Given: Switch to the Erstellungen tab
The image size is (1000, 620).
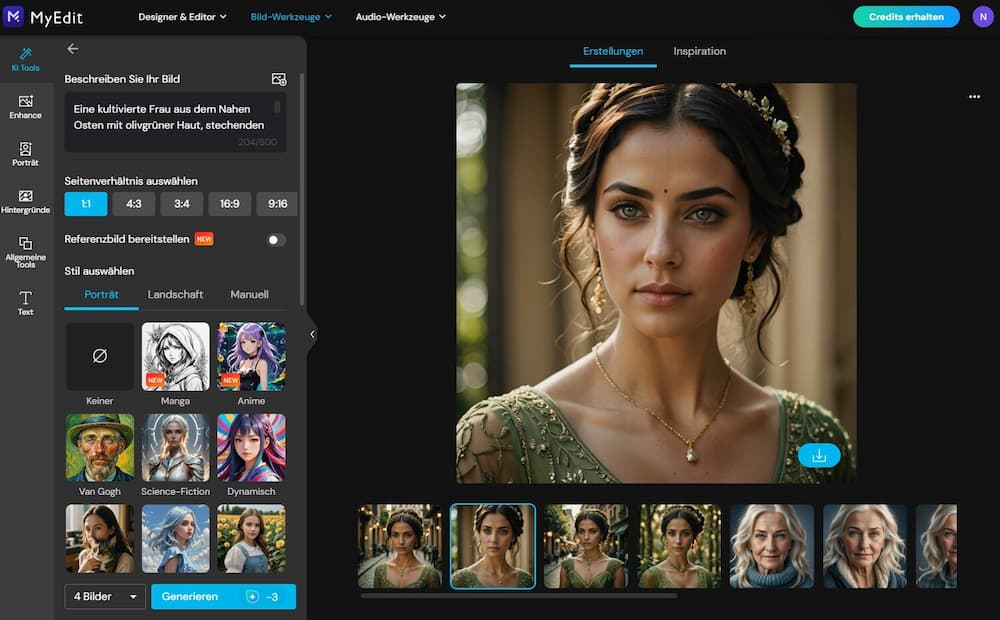Looking at the screenshot, I should coord(613,51).
